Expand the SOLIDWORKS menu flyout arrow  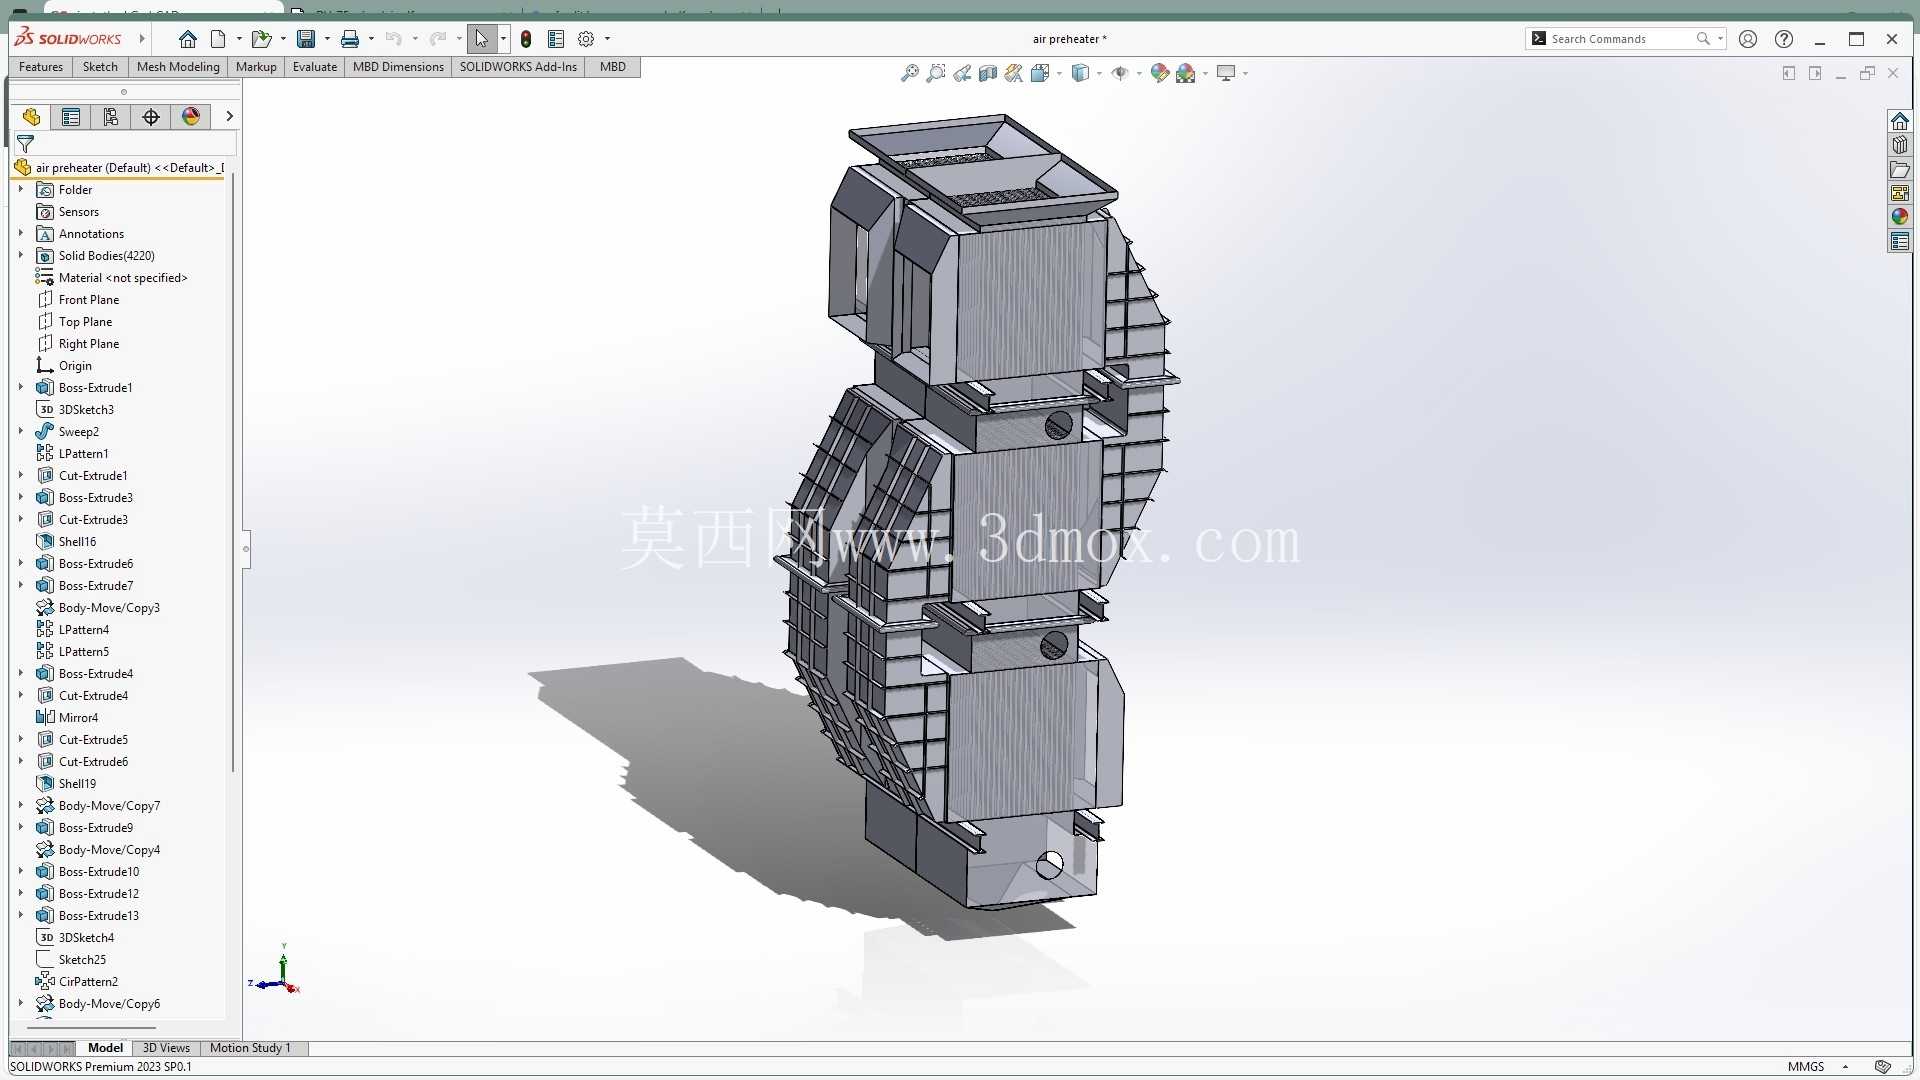click(x=142, y=39)
